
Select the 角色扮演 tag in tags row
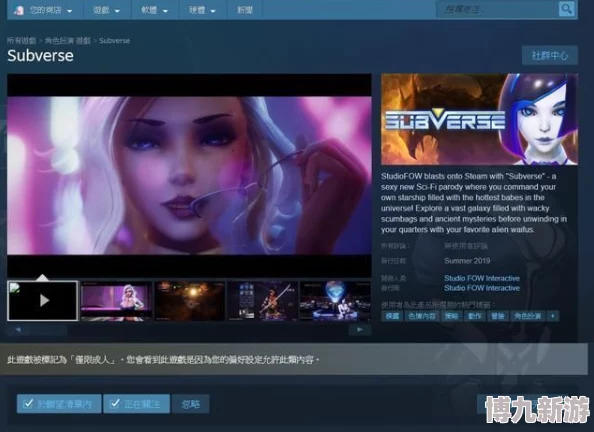(528, 316)
